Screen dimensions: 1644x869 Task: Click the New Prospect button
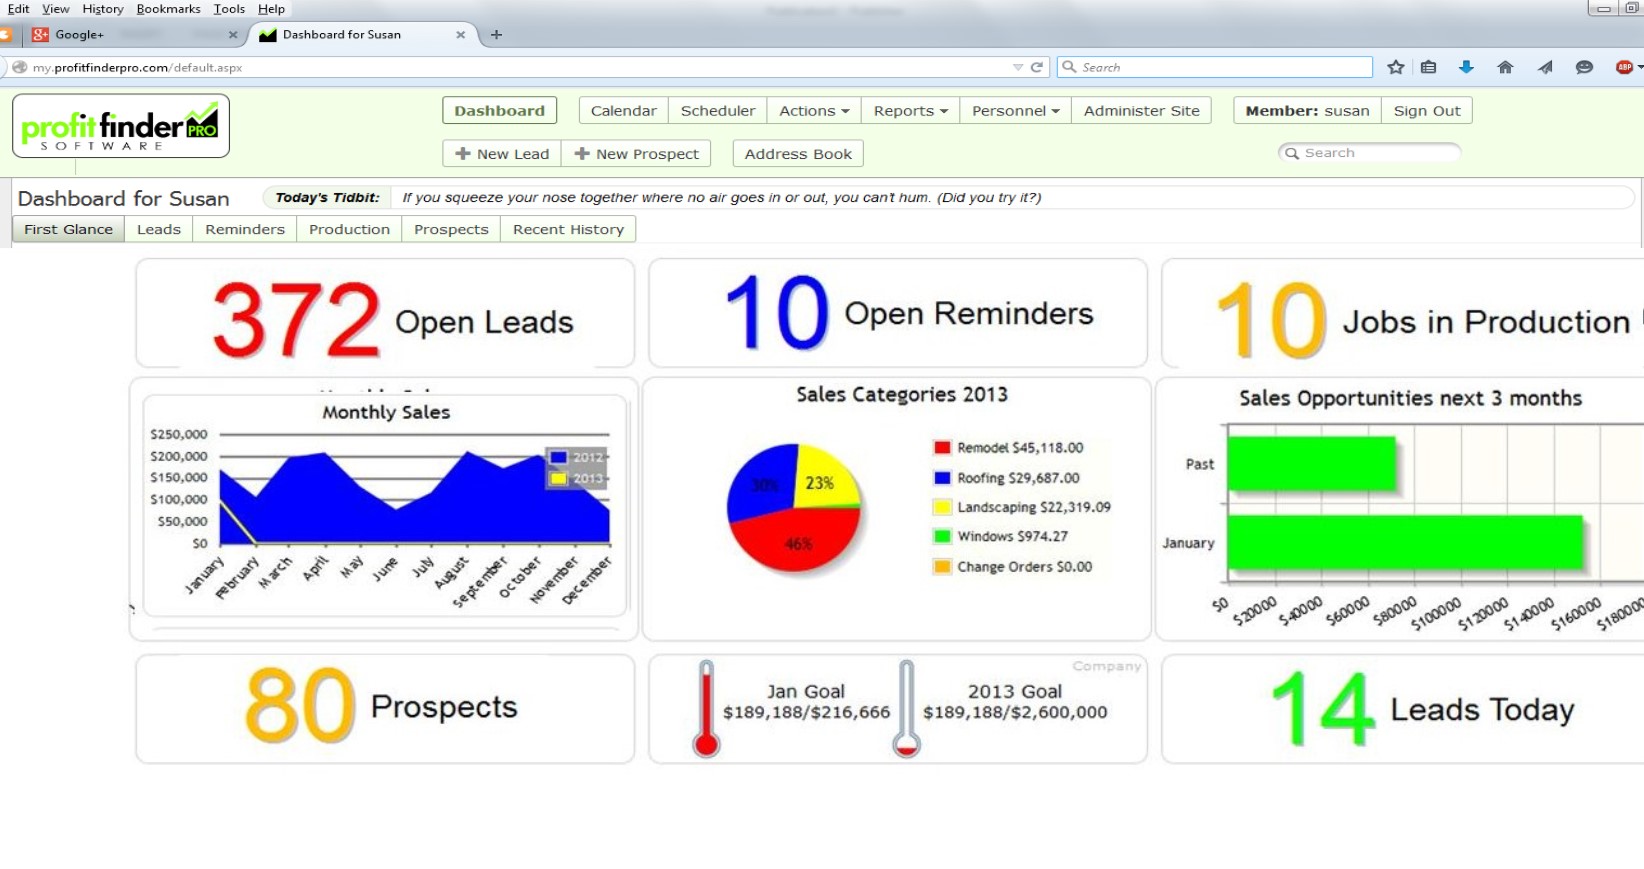tap(636, 154)
